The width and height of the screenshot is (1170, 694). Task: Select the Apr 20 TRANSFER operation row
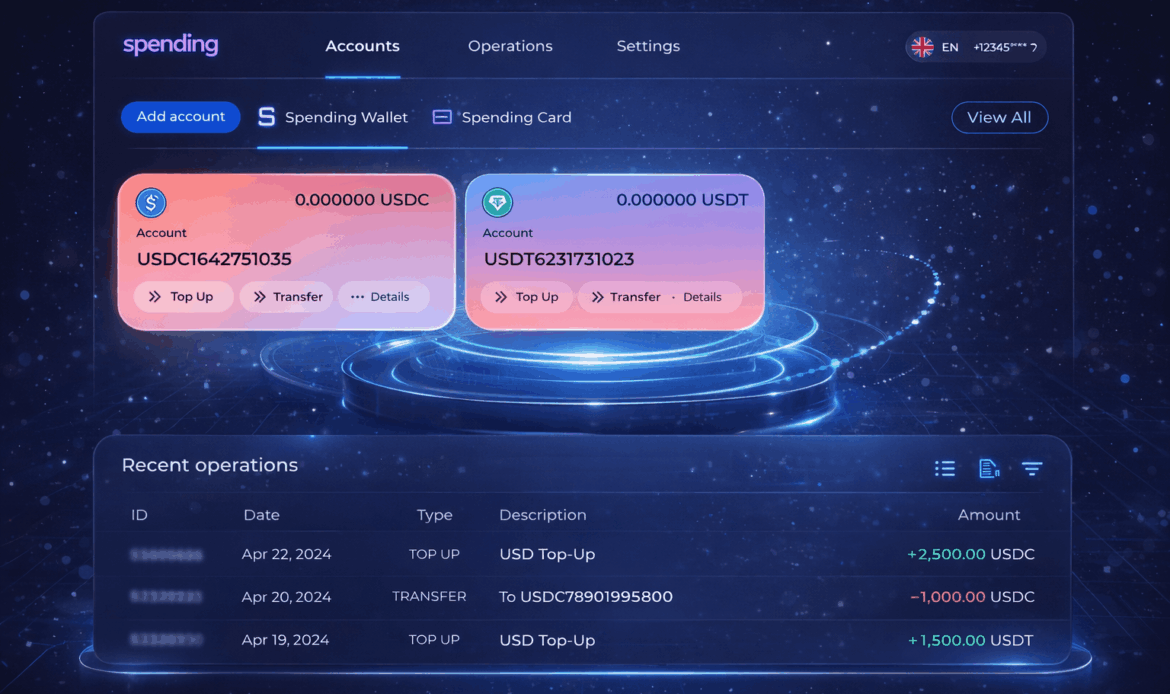583,597
